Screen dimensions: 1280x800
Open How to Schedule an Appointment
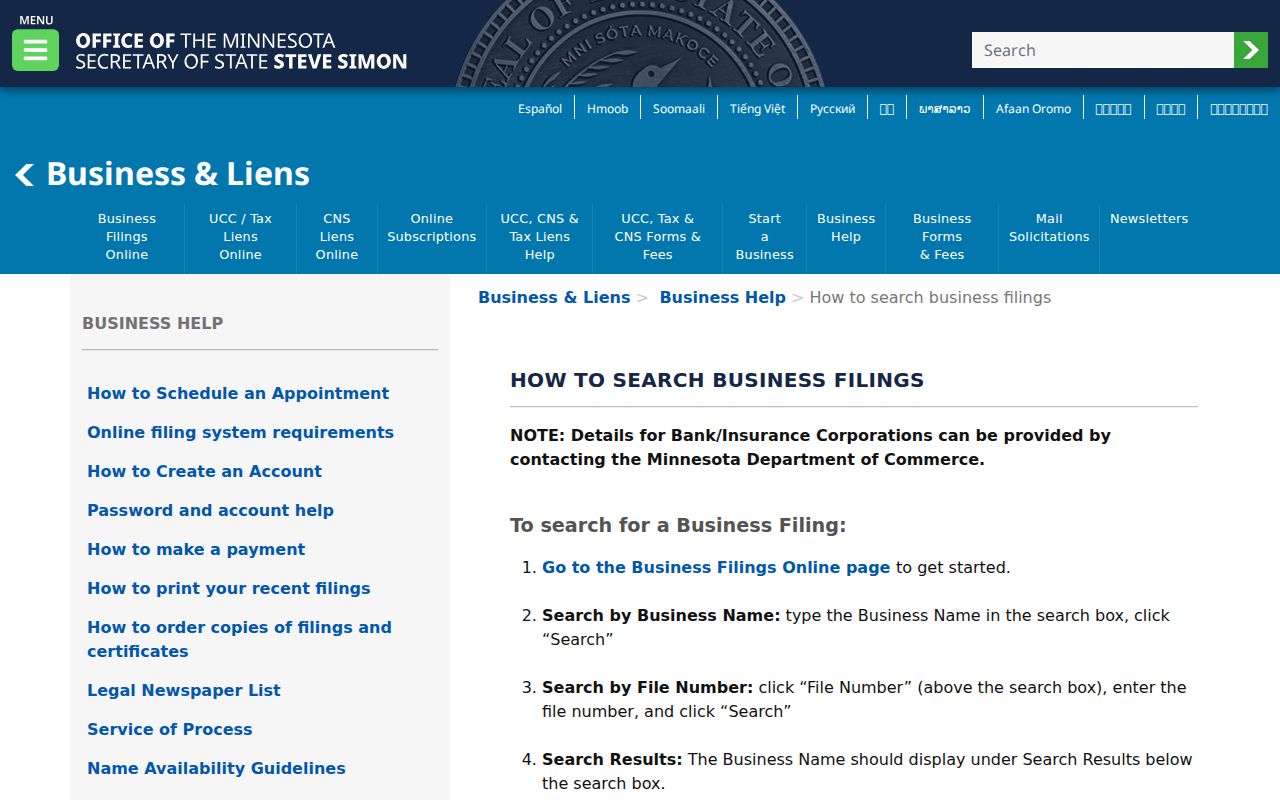[x=238, y=394]
